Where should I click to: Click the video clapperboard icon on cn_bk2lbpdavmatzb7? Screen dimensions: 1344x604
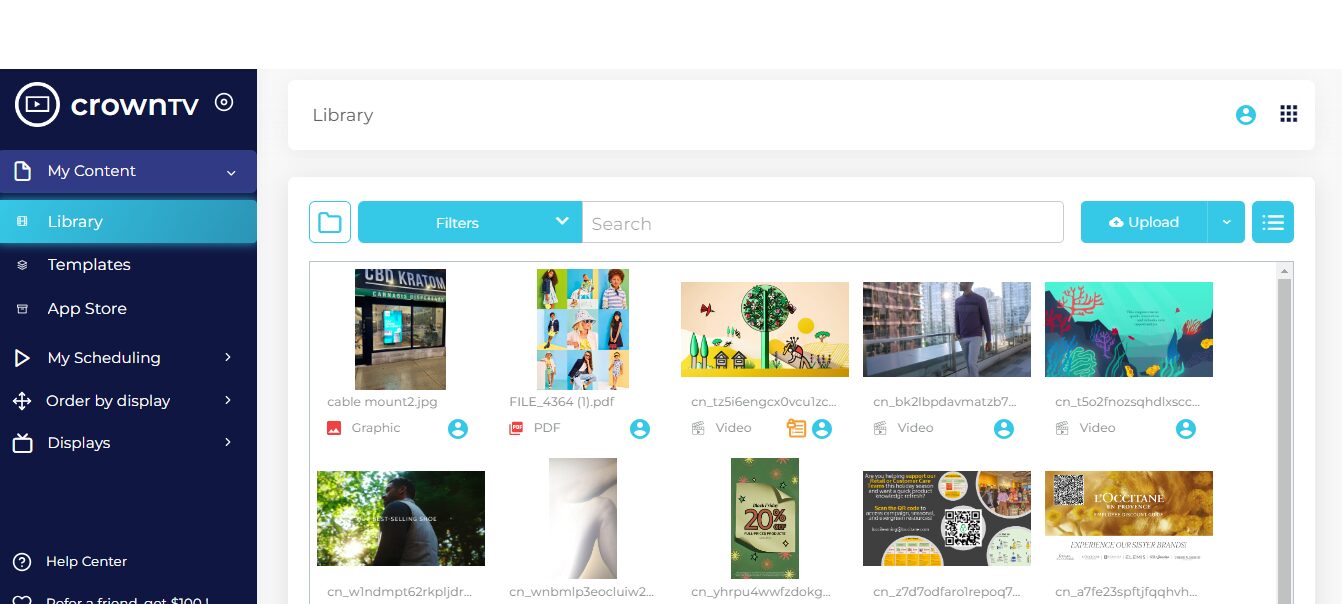(x=880, y=428)
